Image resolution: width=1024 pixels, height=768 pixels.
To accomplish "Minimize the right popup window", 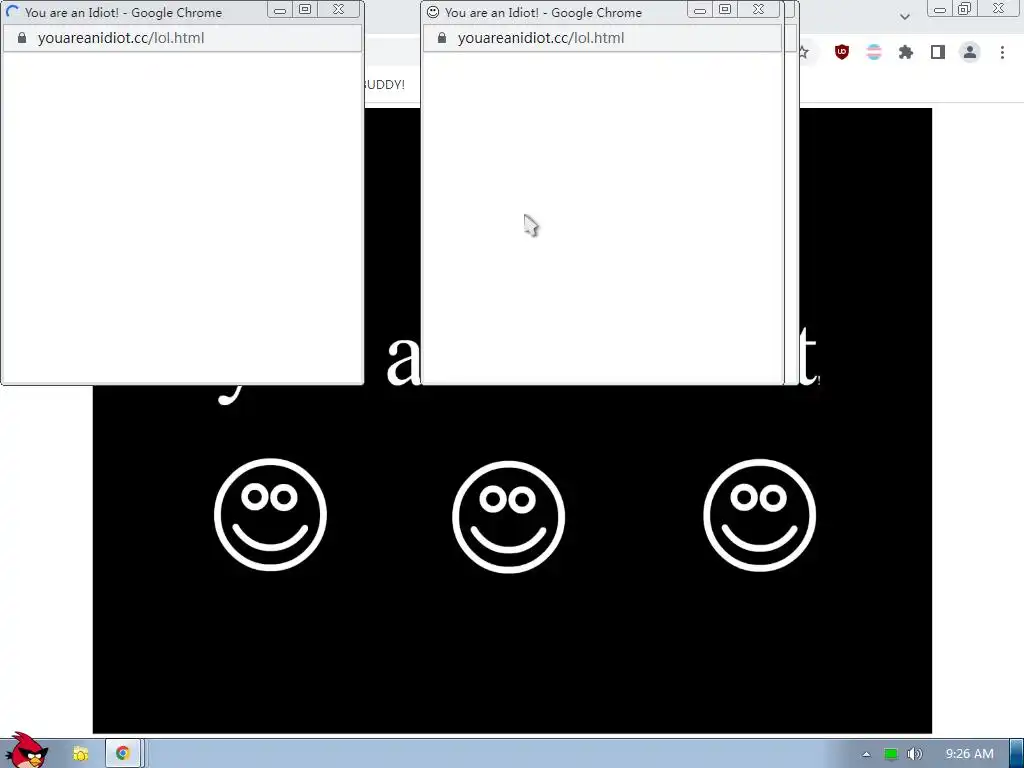I will pos(699,9).
